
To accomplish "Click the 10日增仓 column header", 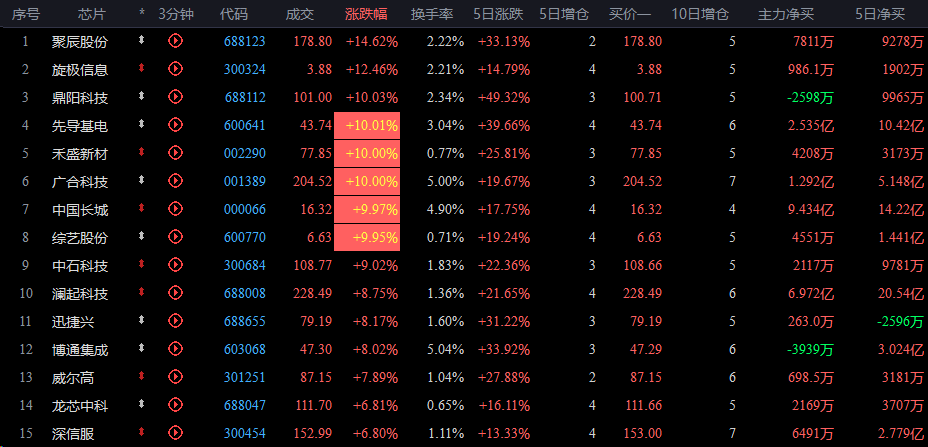I will point(700,14).
